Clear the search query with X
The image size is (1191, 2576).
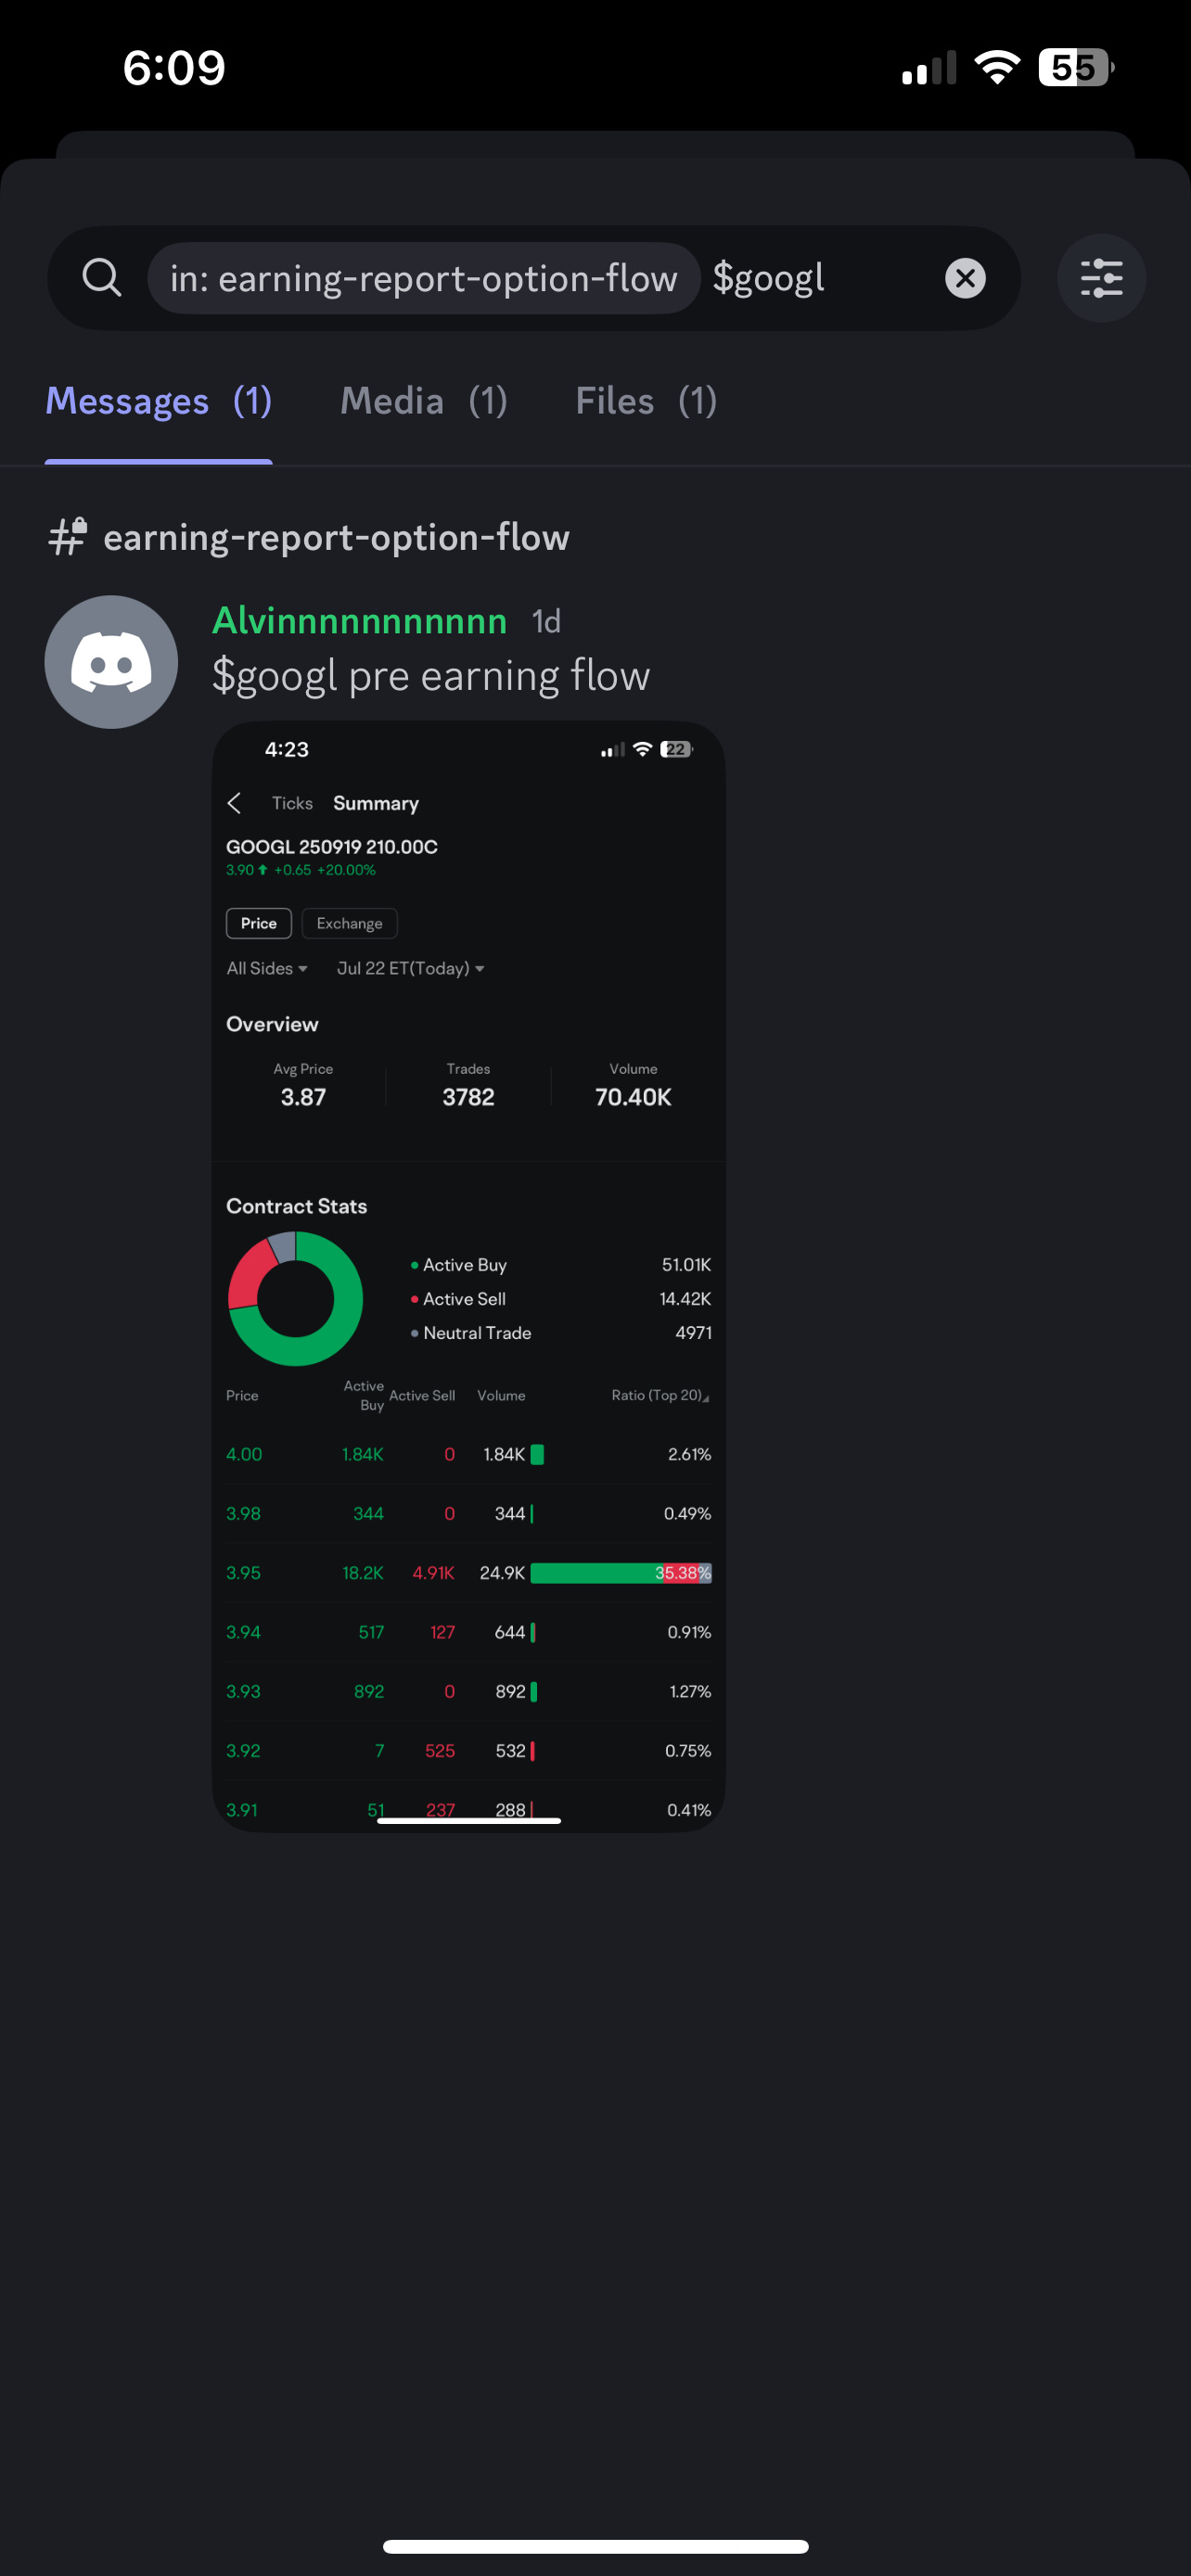click(965, 278)
